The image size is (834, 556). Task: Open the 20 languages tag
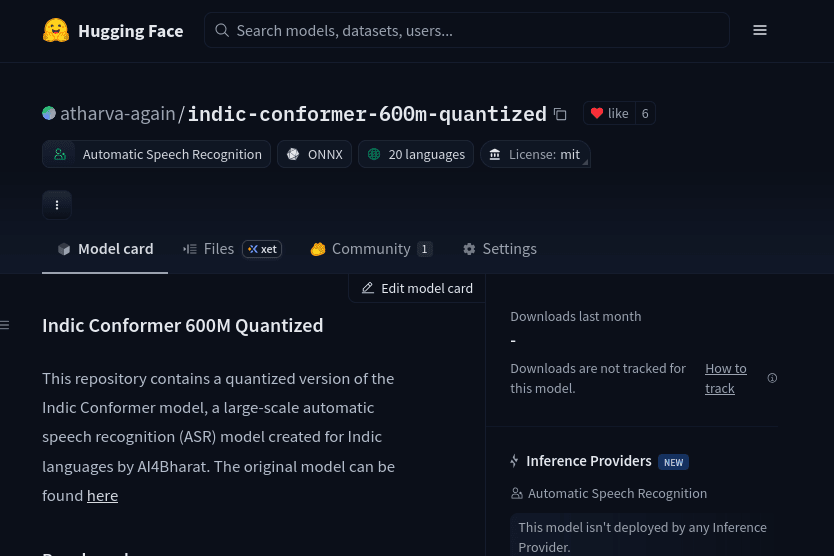(x=416, y=154)
